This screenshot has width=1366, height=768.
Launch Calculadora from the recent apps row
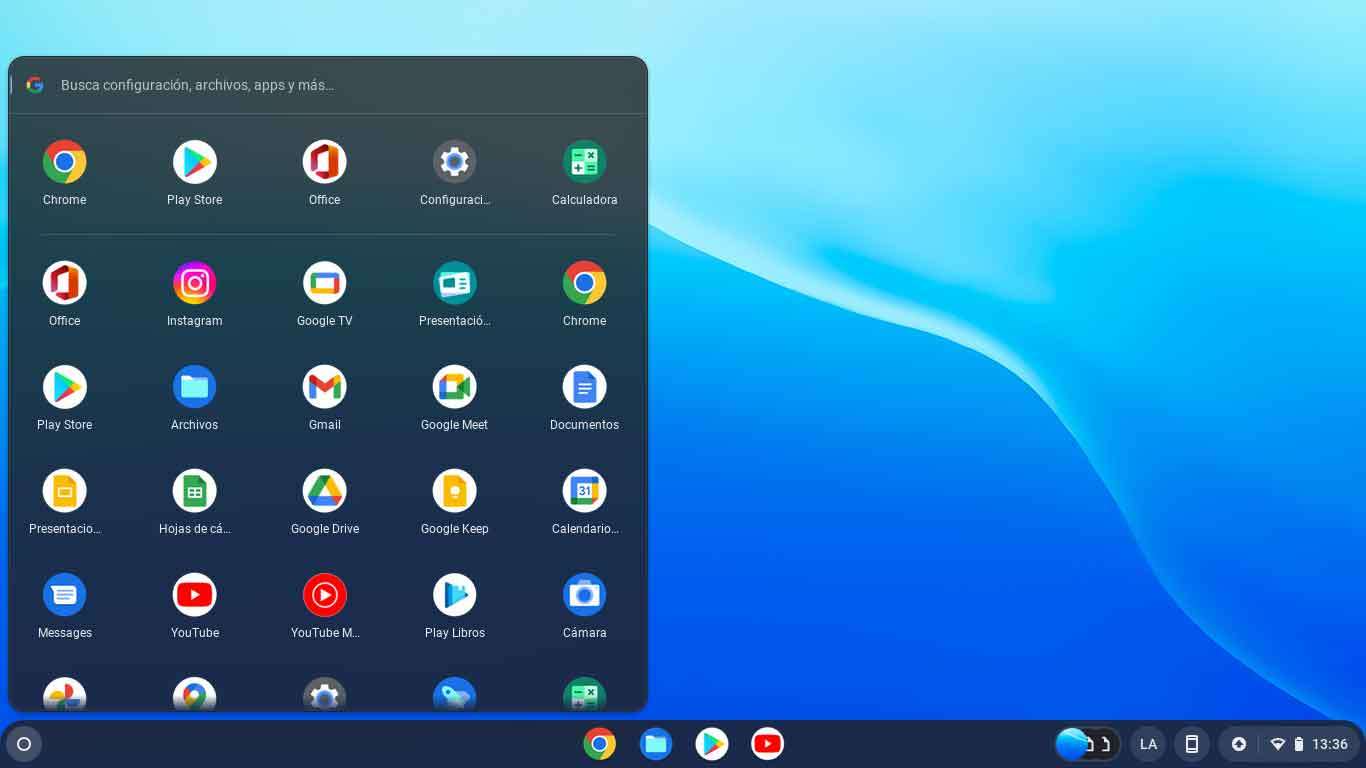coord(584,162)
